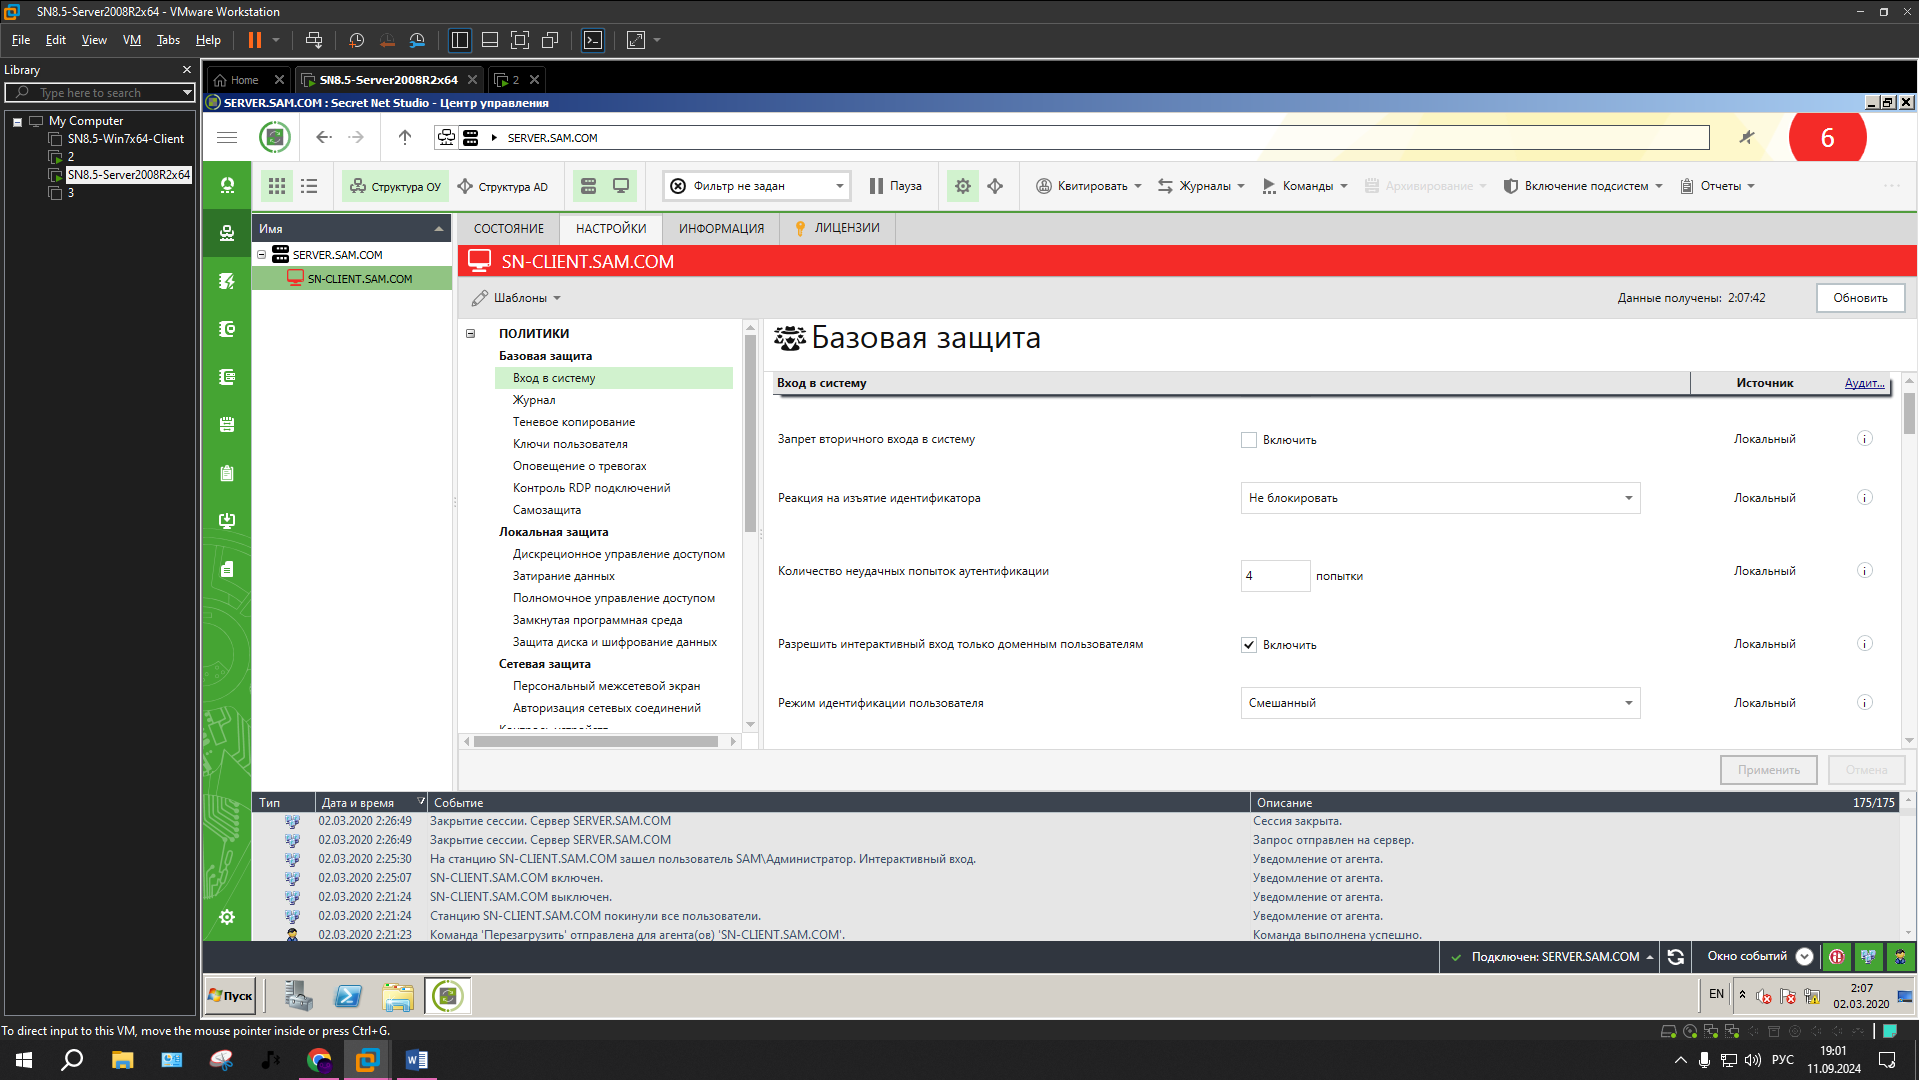Image resolution: width=1919 pixels, height=1080 pixels.
Task: Click the policy tree horizontal scrollbar
Action: pos(596,742)
